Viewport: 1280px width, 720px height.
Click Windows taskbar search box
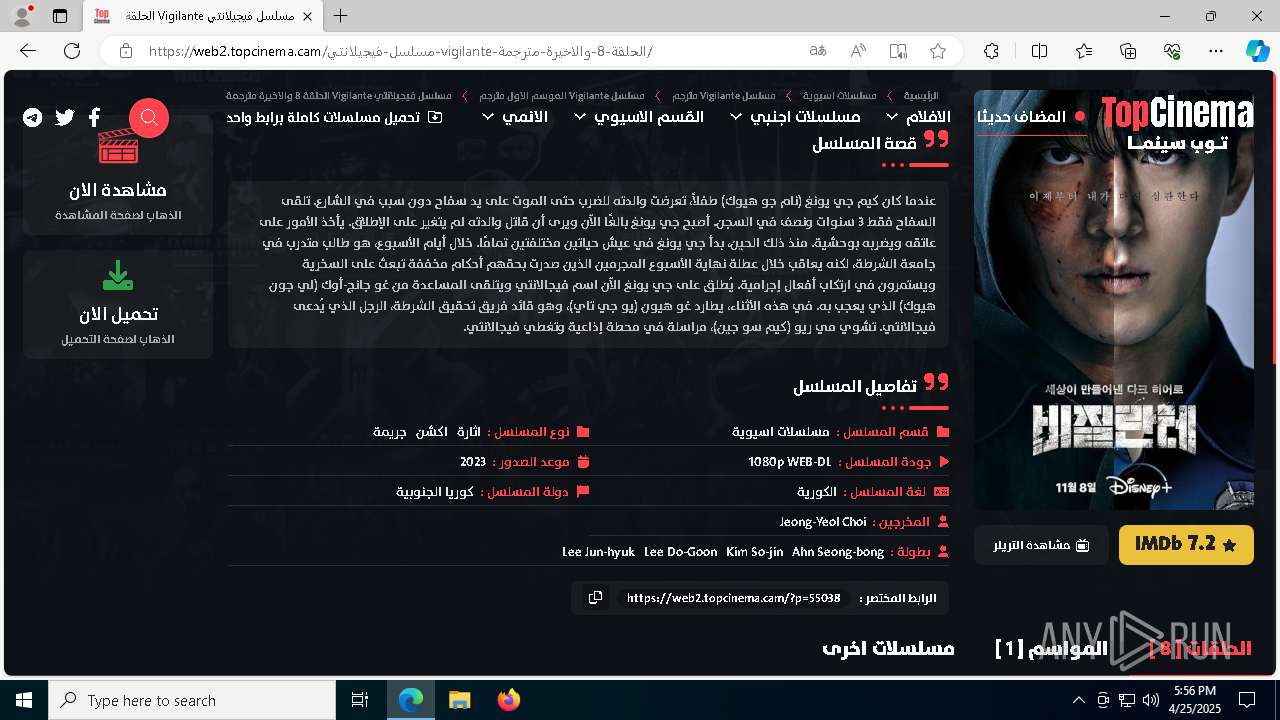[192, 700]
